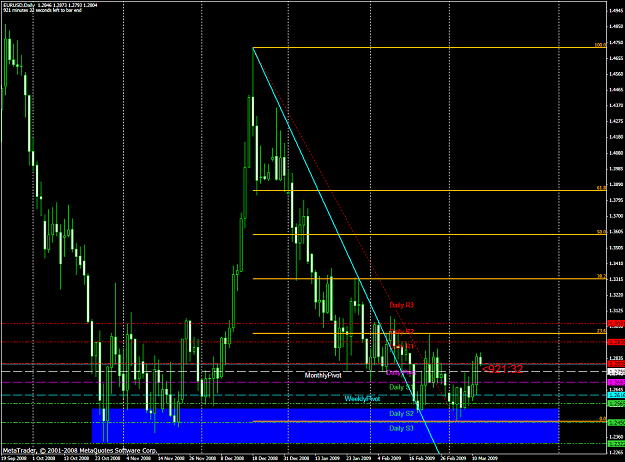Image resolution: width=625 pixels, height=462 pixels.
Task: Click the Daily R3 label
Action: (x=401, y=305)
